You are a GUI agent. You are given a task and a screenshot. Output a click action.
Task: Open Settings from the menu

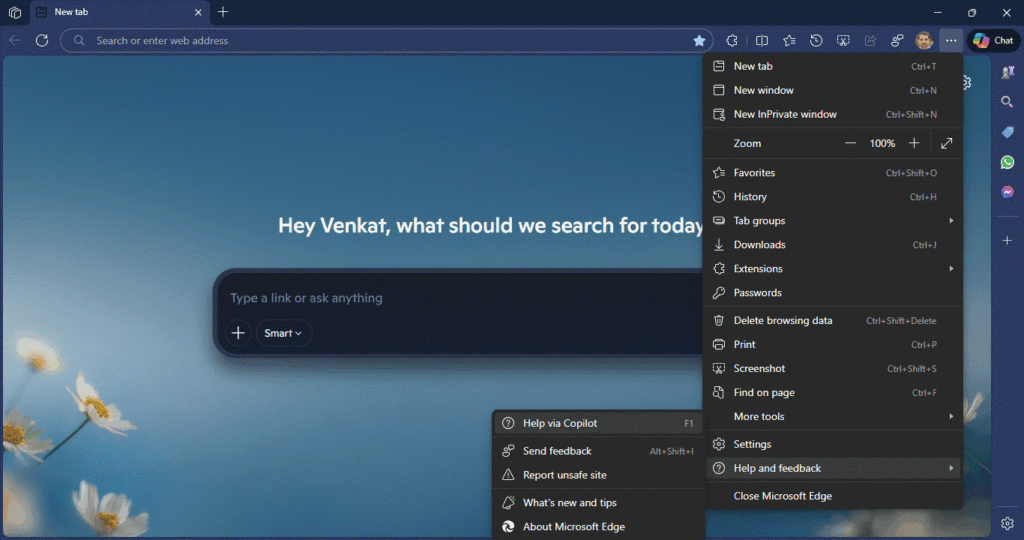point(833,444)
